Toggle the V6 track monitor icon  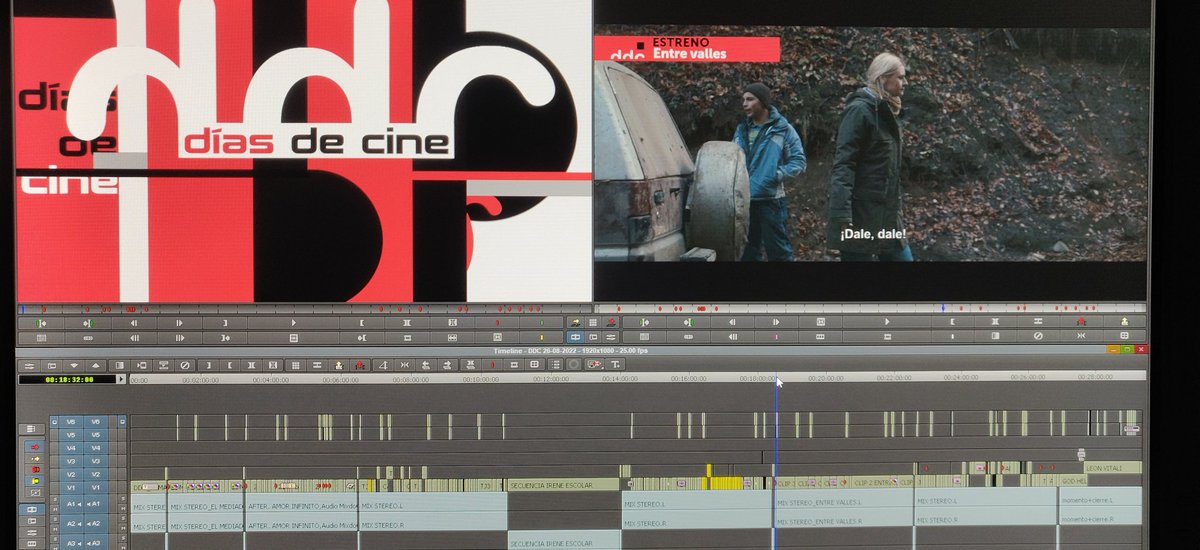[x=122, y=422]
